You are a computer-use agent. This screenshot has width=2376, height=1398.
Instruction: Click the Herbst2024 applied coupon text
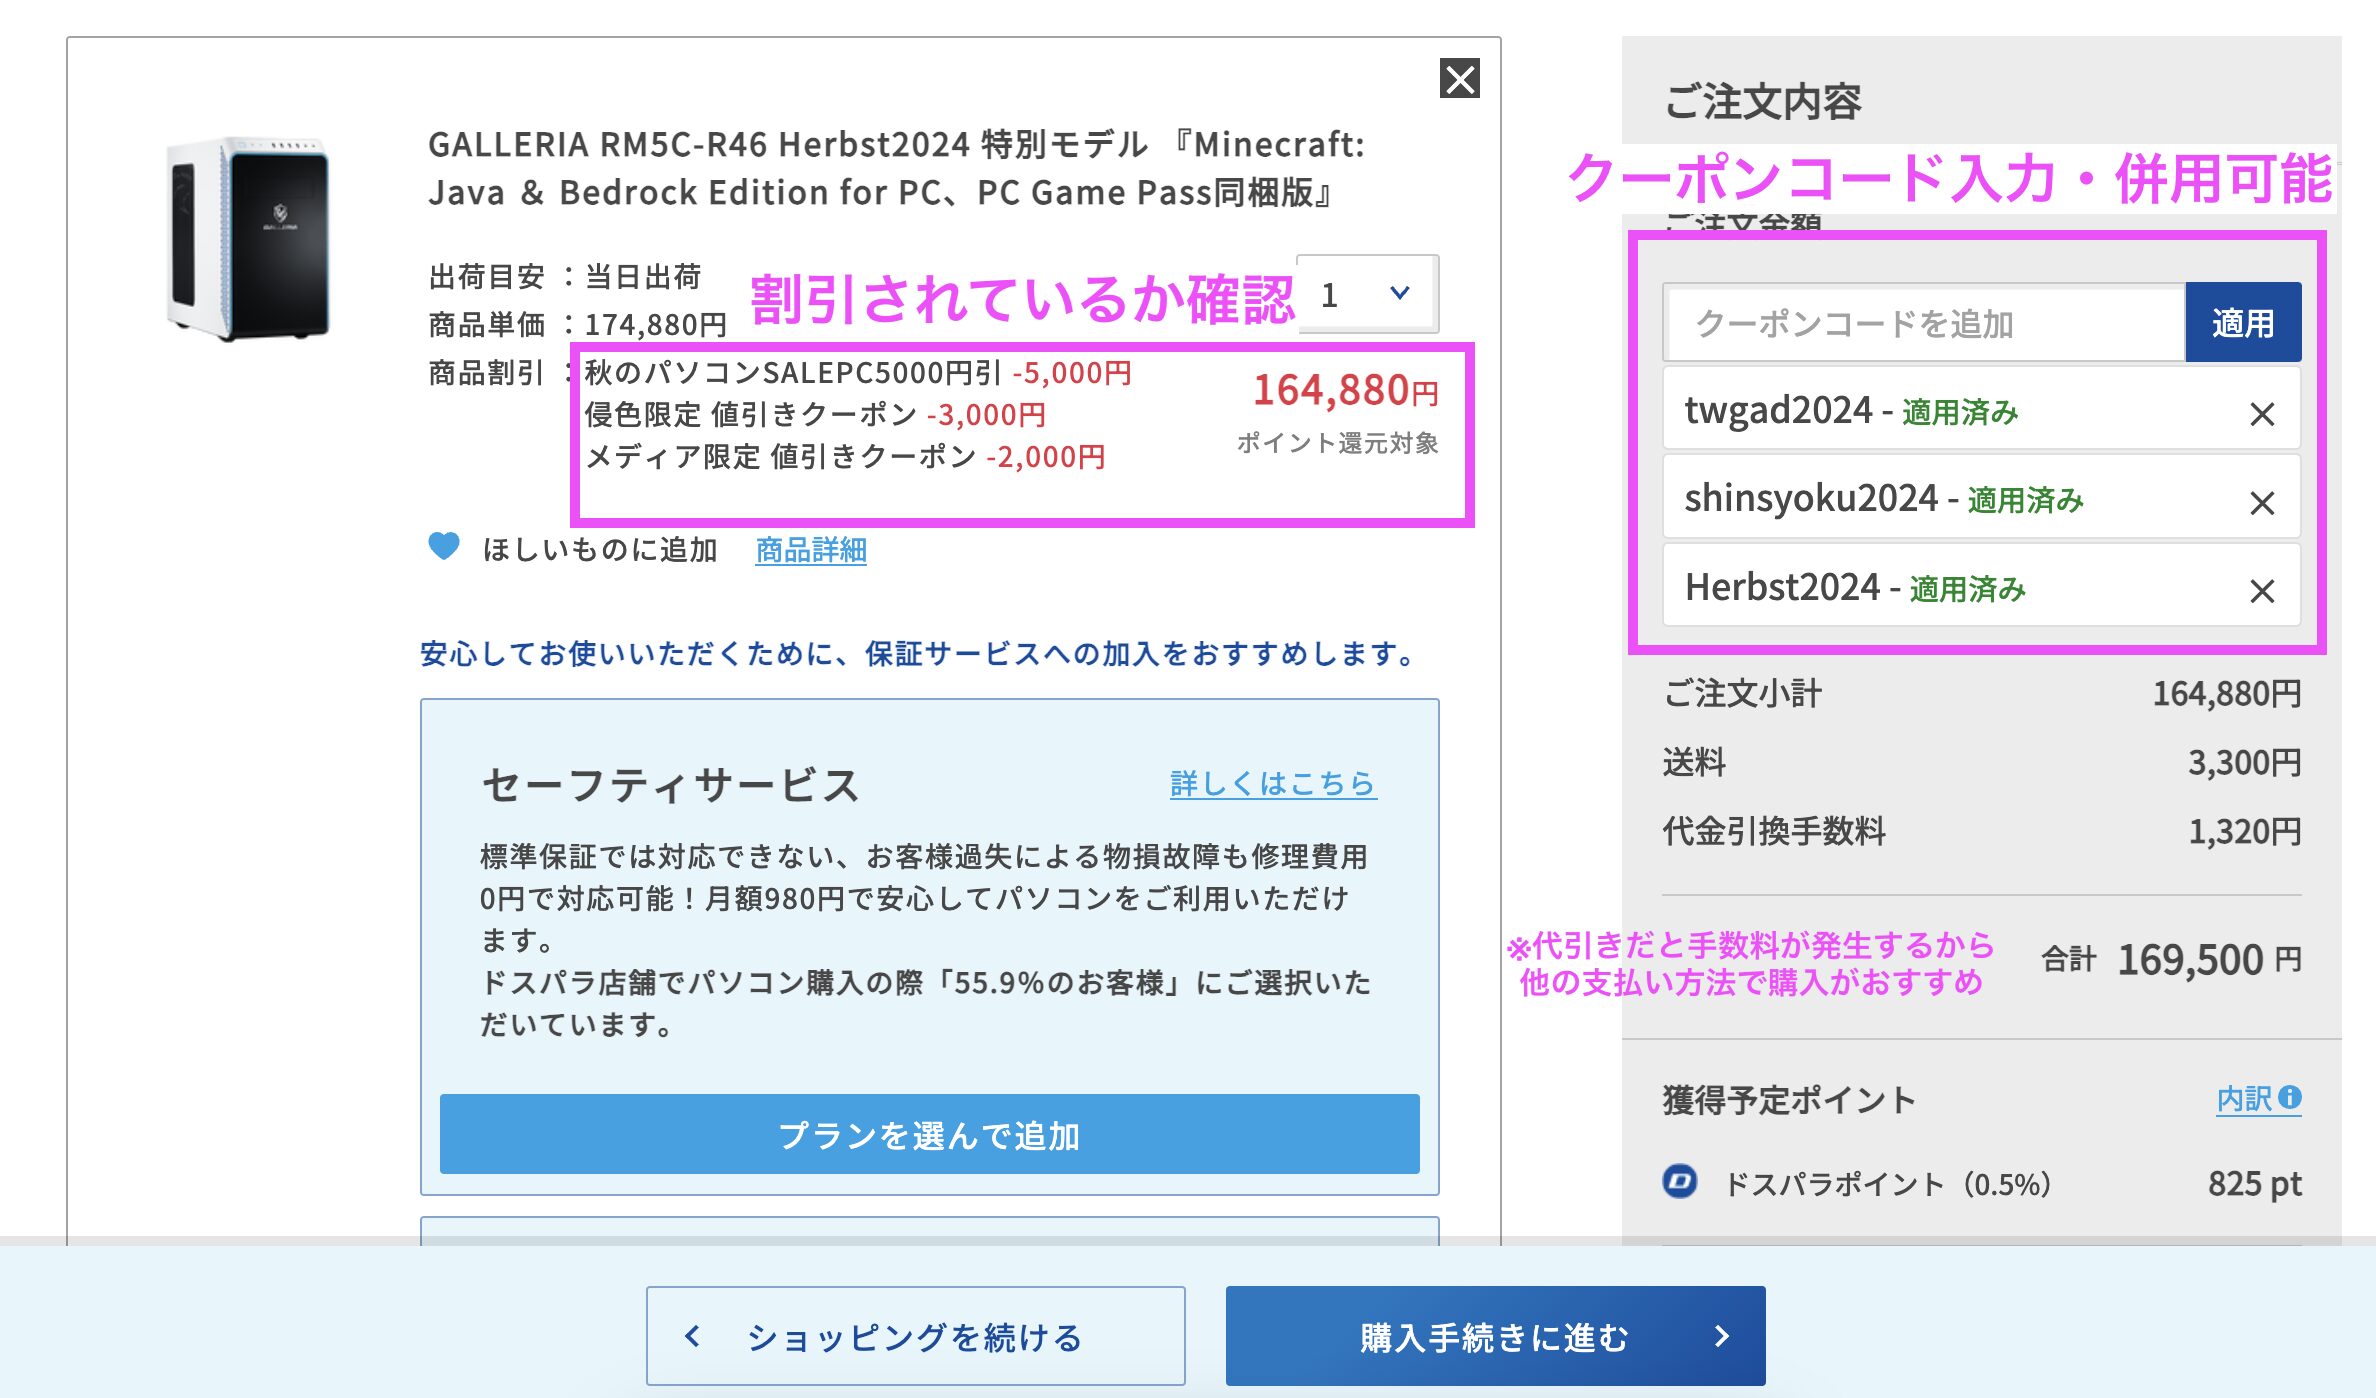(x=1855, y=588)
